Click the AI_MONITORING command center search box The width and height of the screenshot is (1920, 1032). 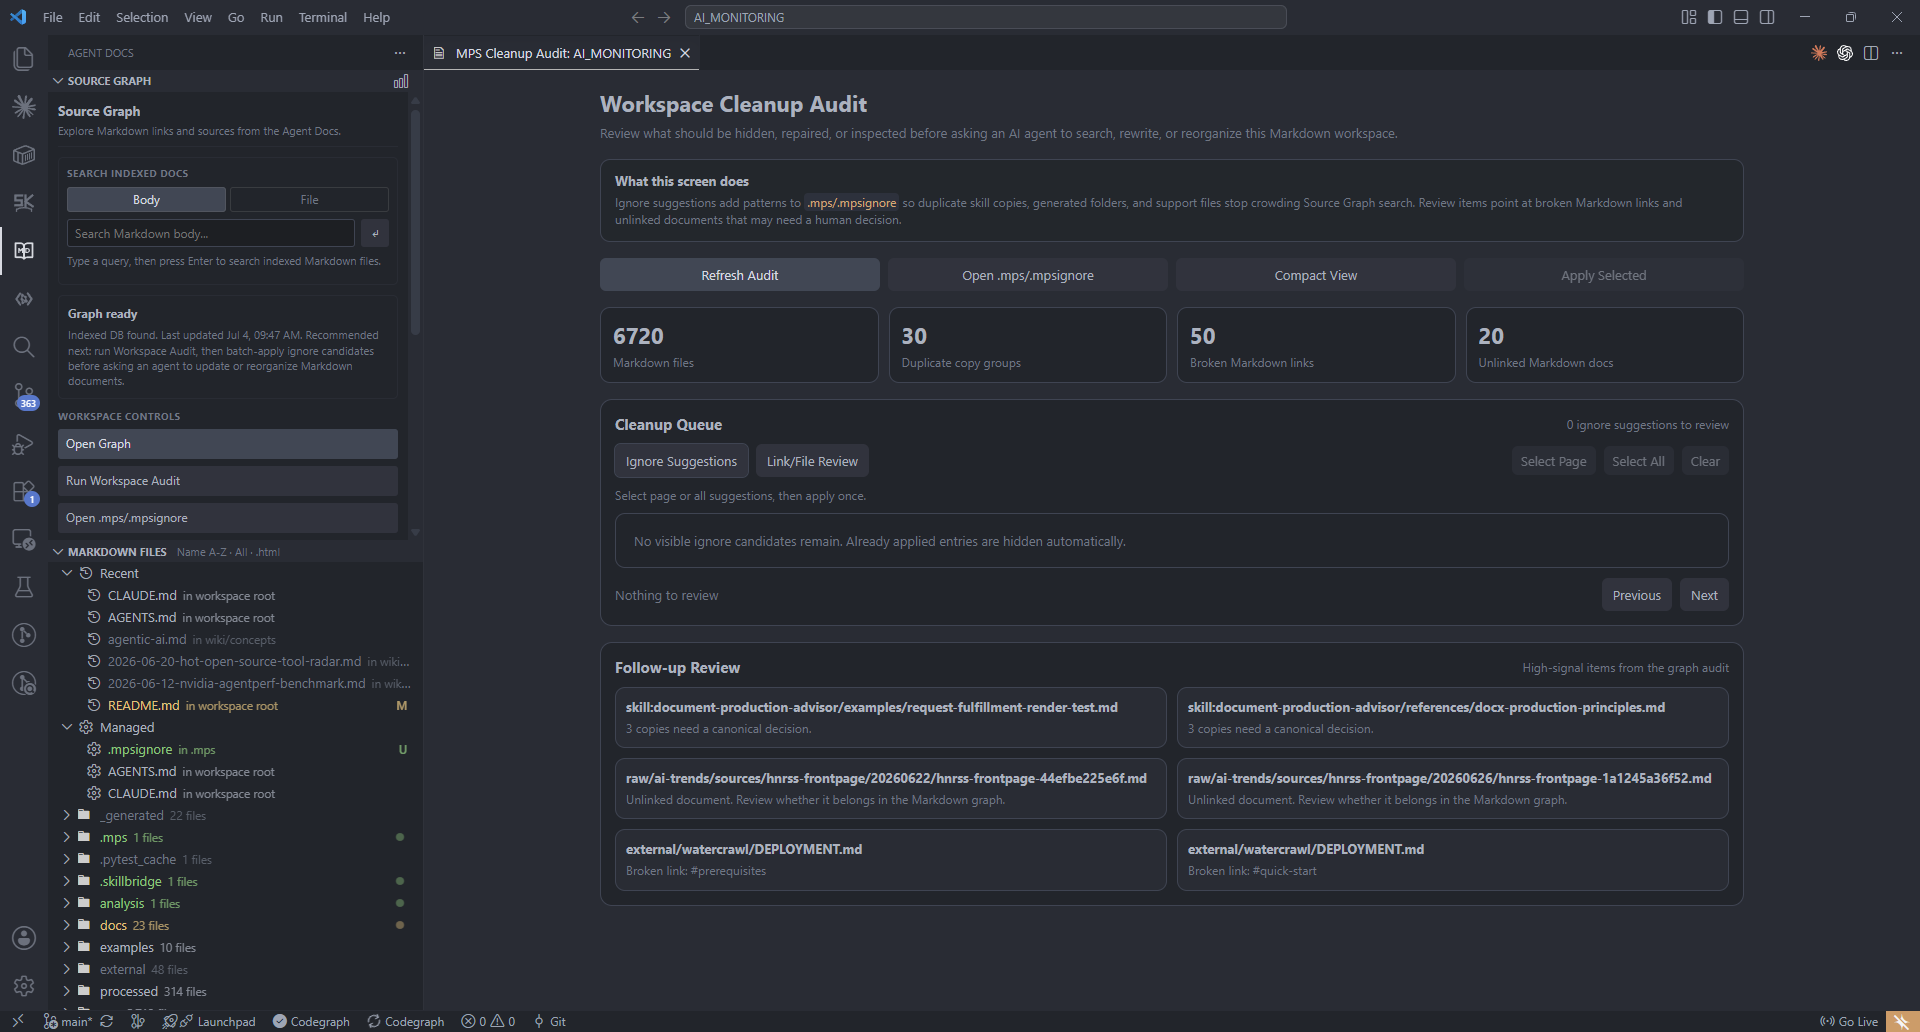(985, 17)
